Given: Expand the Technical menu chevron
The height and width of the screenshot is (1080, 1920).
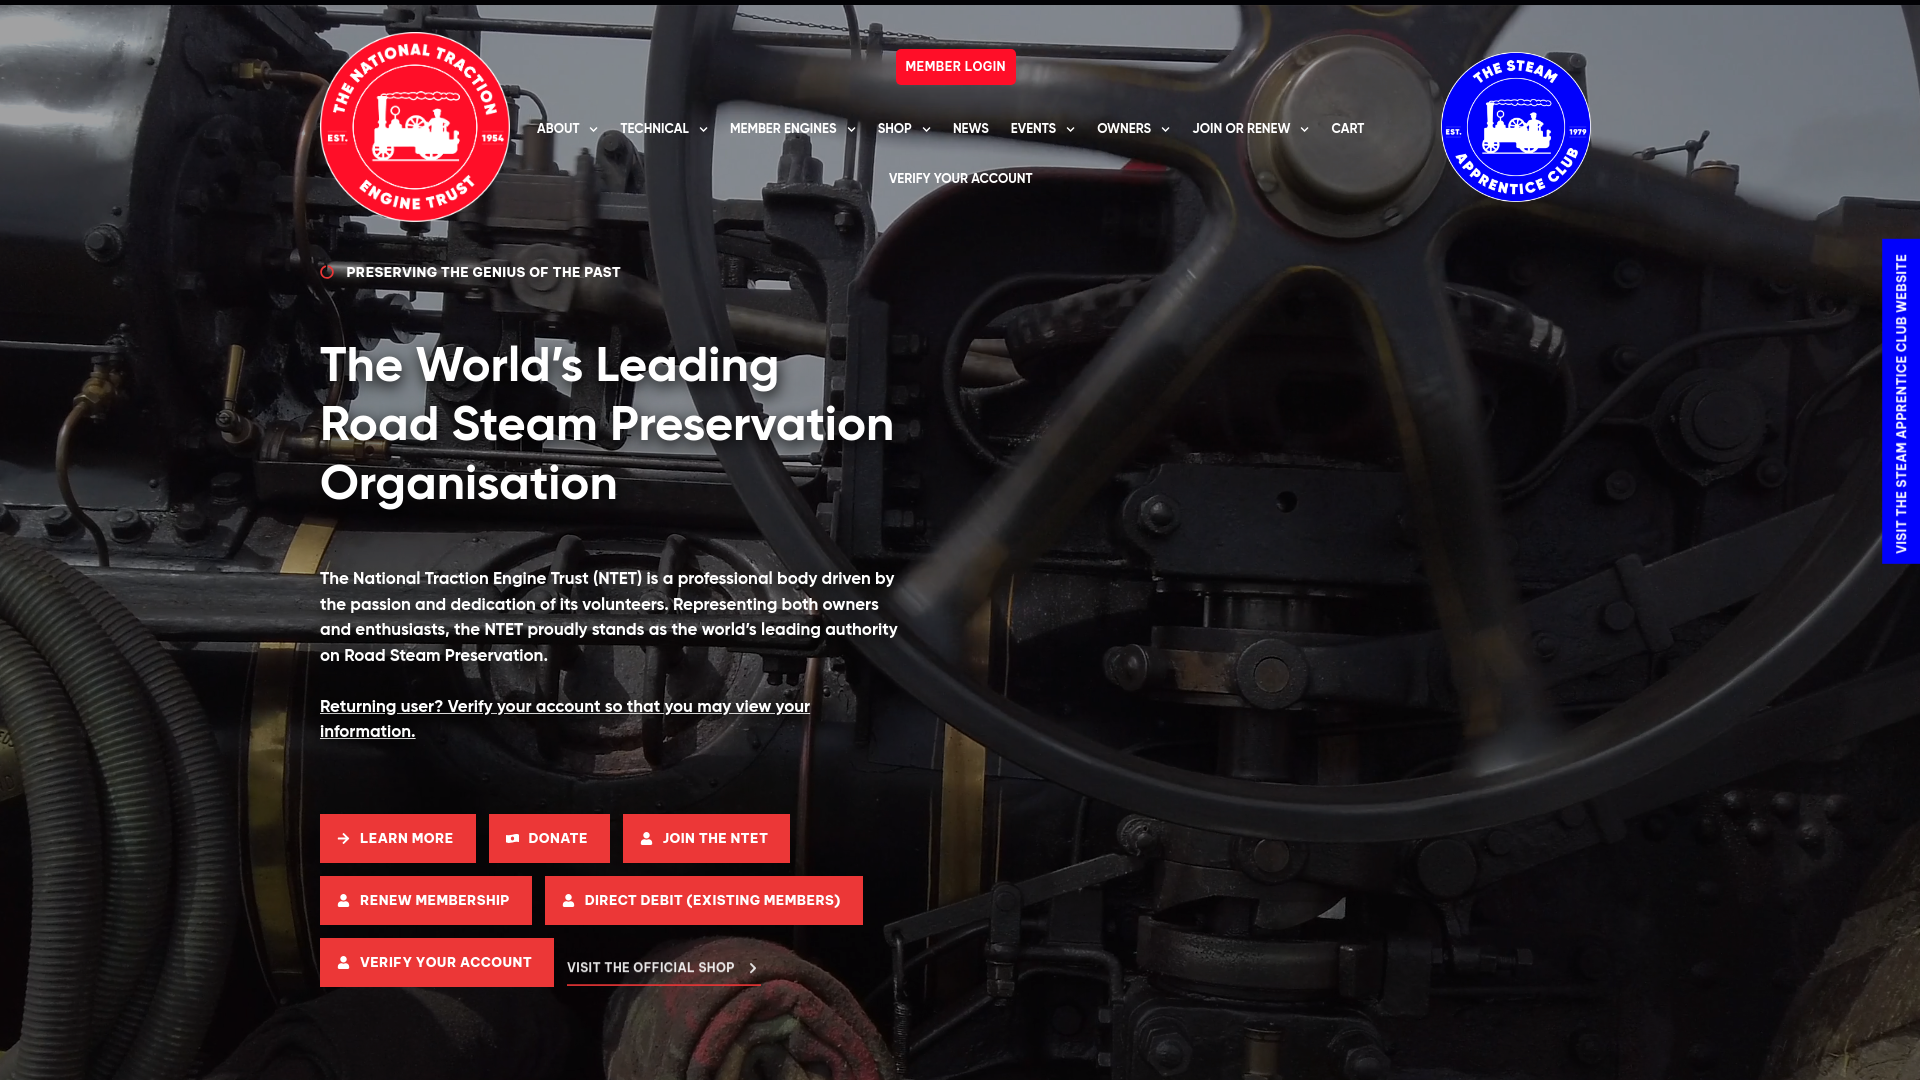Looking at the screenshot, I should pos(703,130).
